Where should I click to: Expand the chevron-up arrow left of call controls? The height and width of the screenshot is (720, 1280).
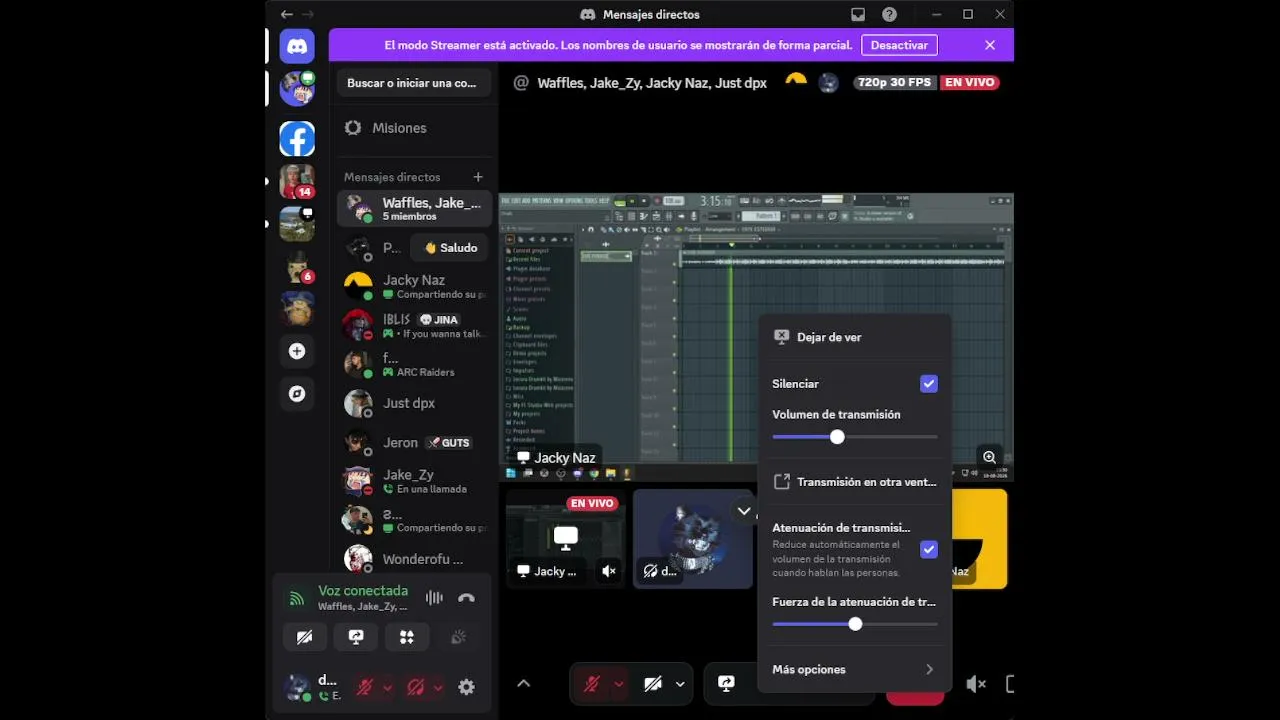click(x=523, y=684)
